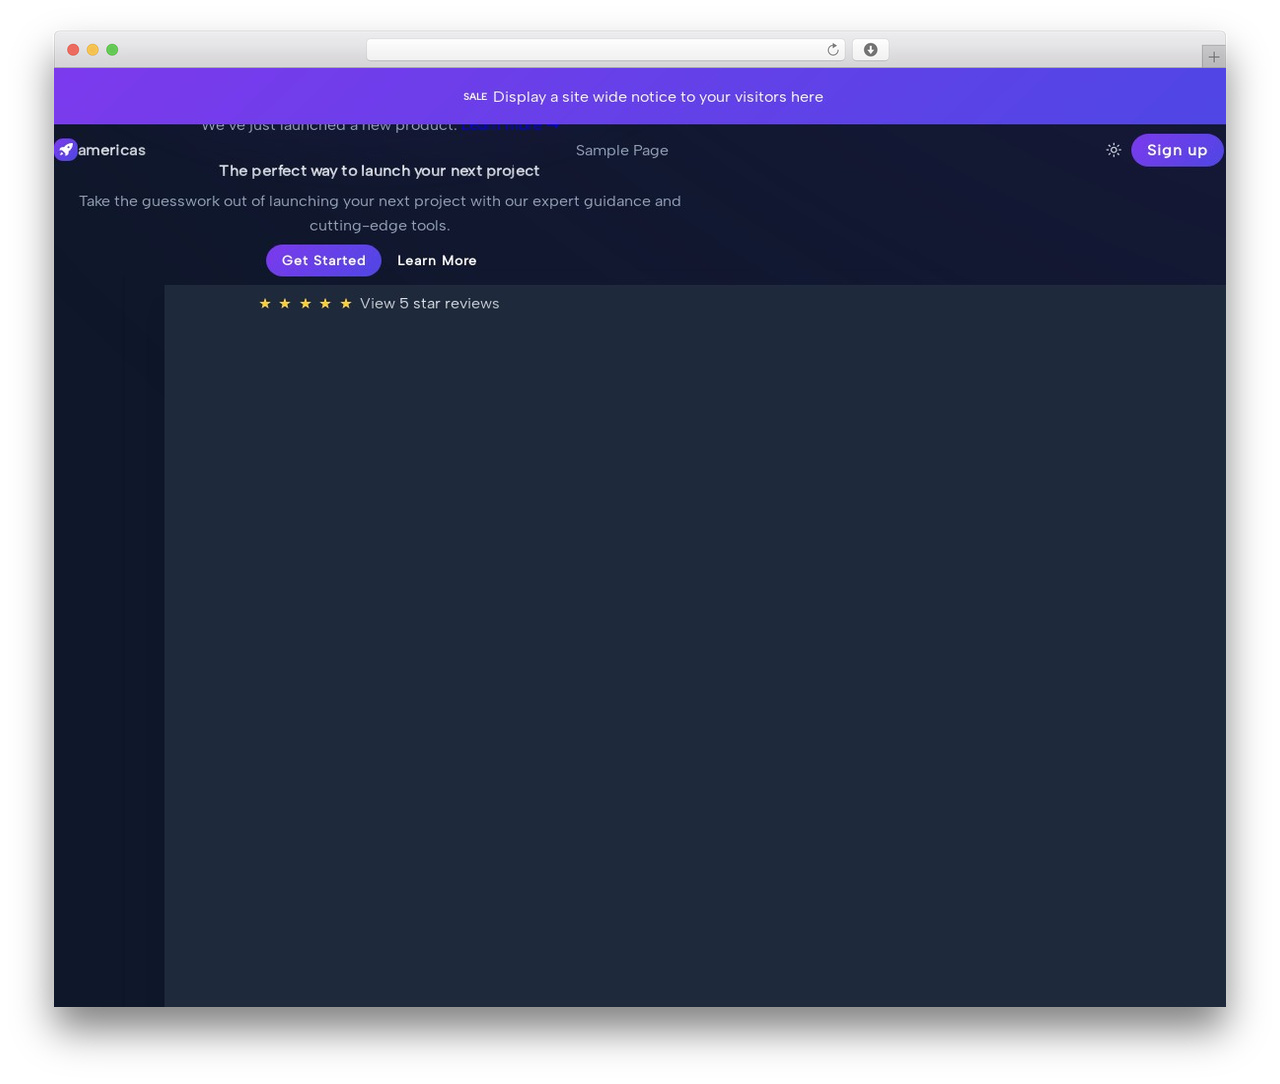This screenshot has height=1084, width=1280.
Task: Click the headline 'The perfect way to launch your next project'
Action: [x=379, y=171]
